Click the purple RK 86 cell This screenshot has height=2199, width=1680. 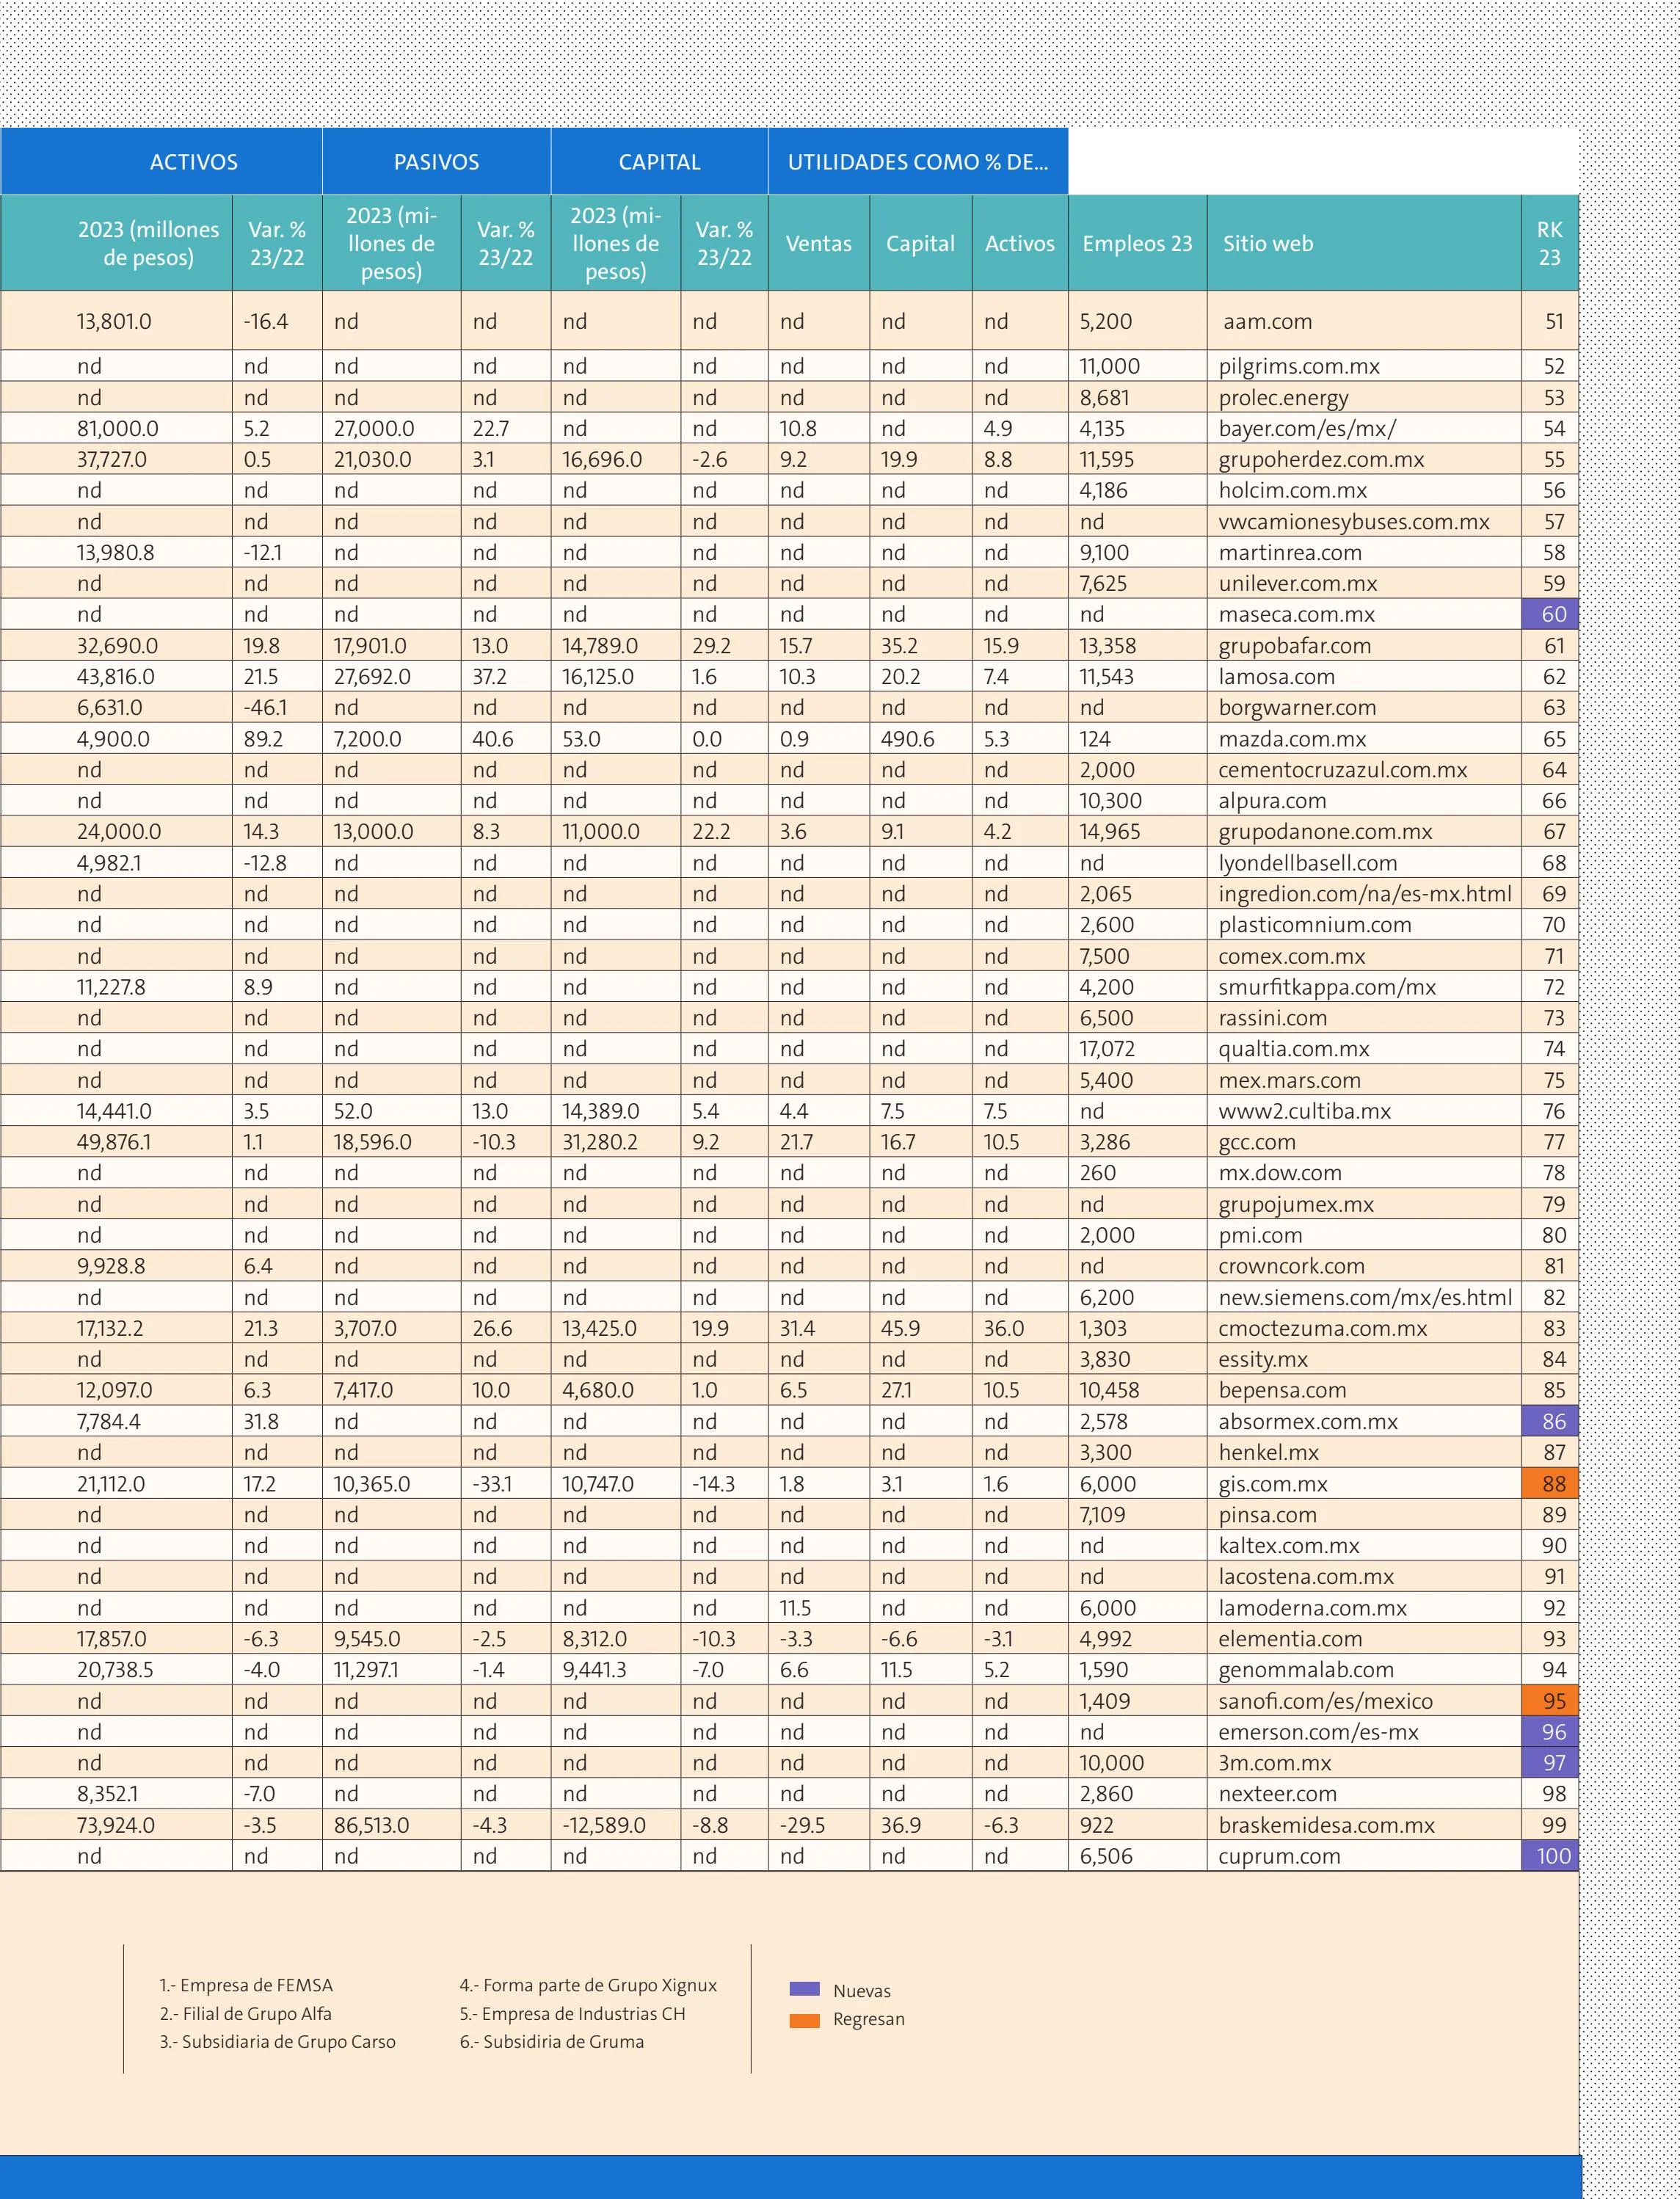(x=1550, y=1422)
